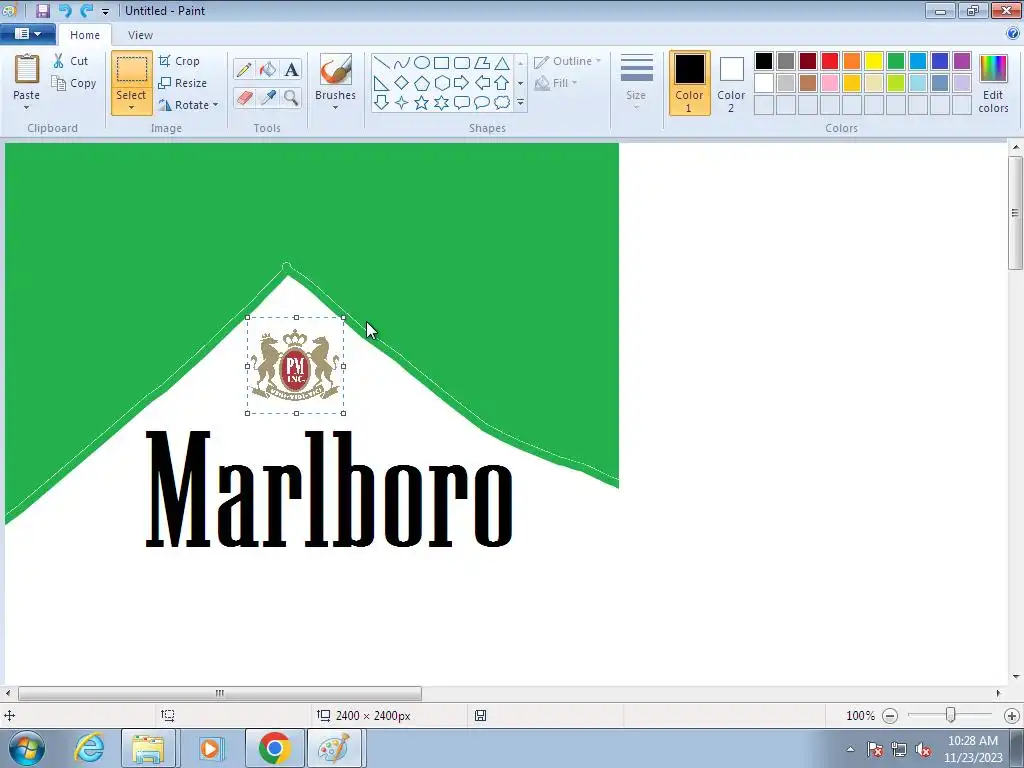Pick the red color swatch

[x=830, y=61]
